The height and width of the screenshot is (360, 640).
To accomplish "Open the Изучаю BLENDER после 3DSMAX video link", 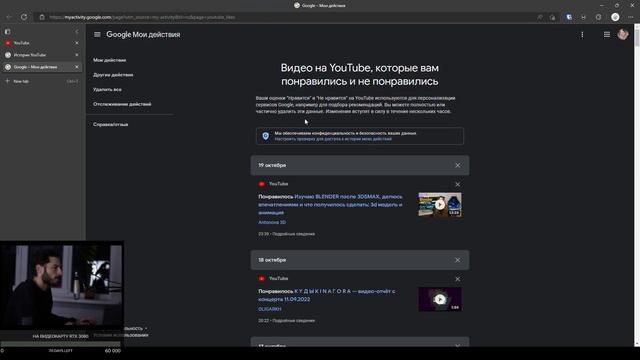I will (x=330, y=204).
